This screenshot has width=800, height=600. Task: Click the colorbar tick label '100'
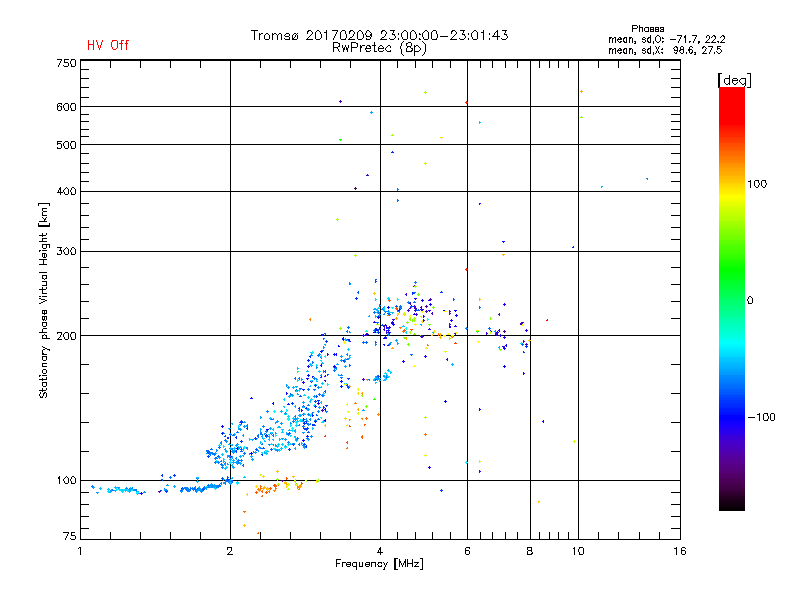[x=757, y=184]
